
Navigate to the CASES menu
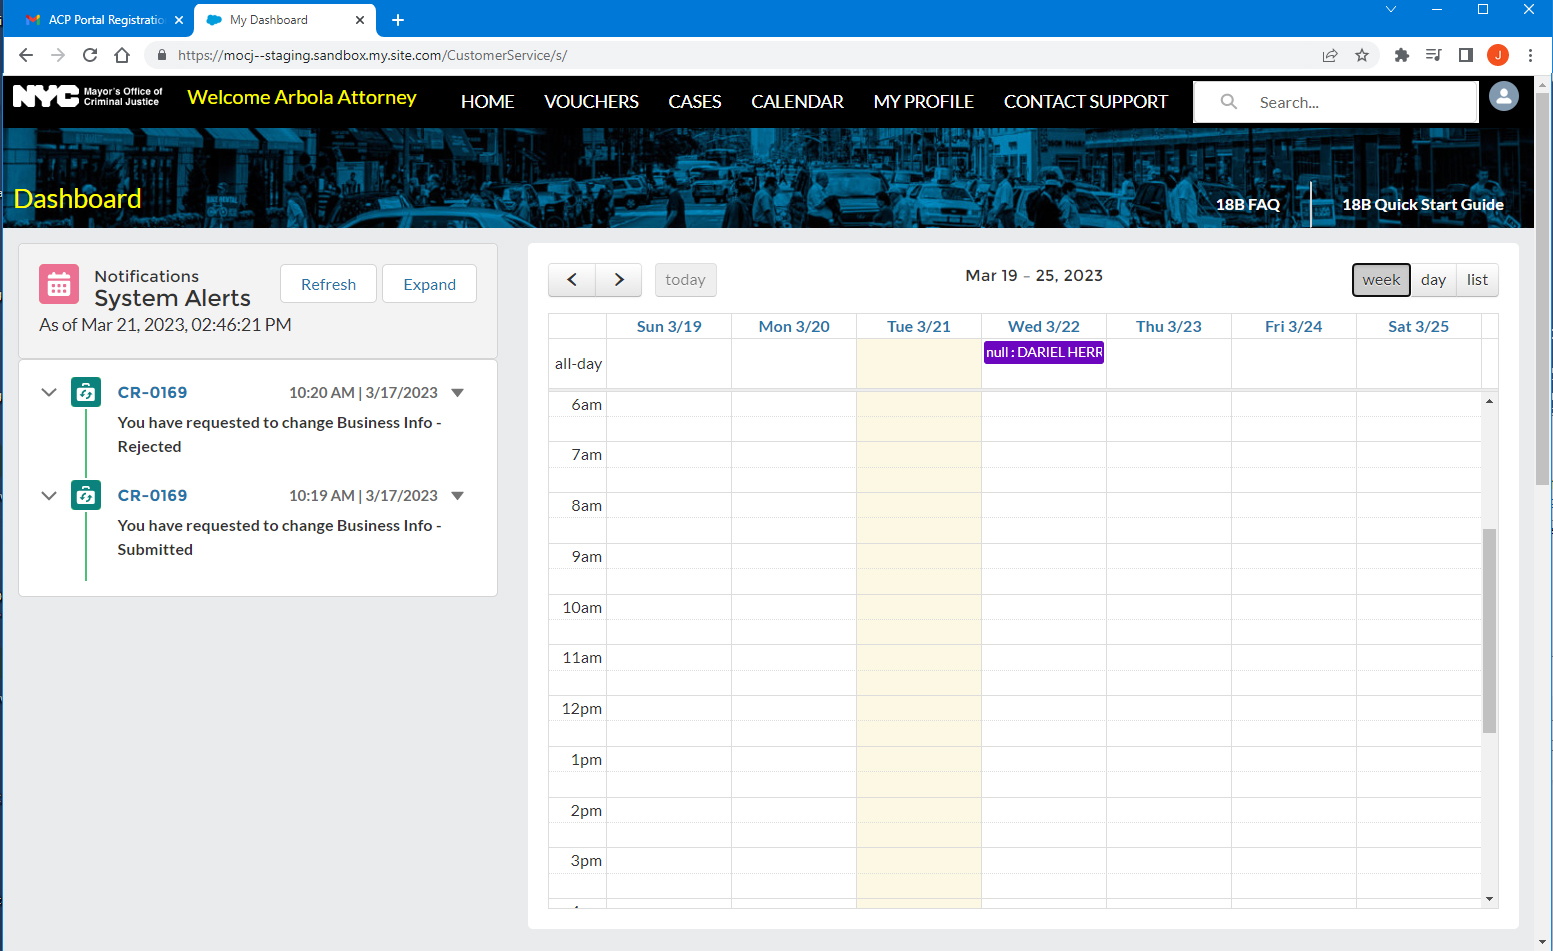coord(695,102)
